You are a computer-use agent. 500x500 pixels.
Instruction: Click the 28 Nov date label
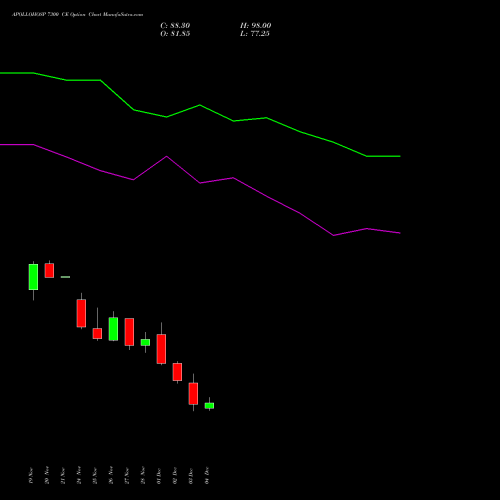143,476
